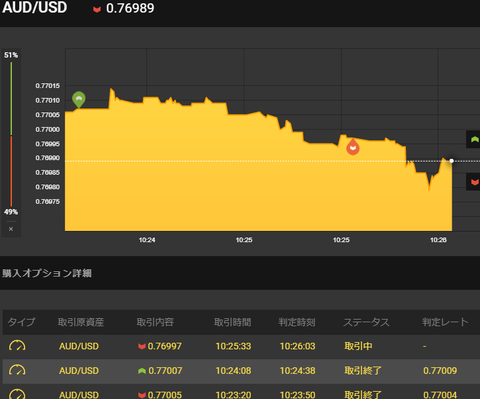Screen dimensions: 480x399
Task: Click the red down arrow beside 0.76989
Action: 97,9
